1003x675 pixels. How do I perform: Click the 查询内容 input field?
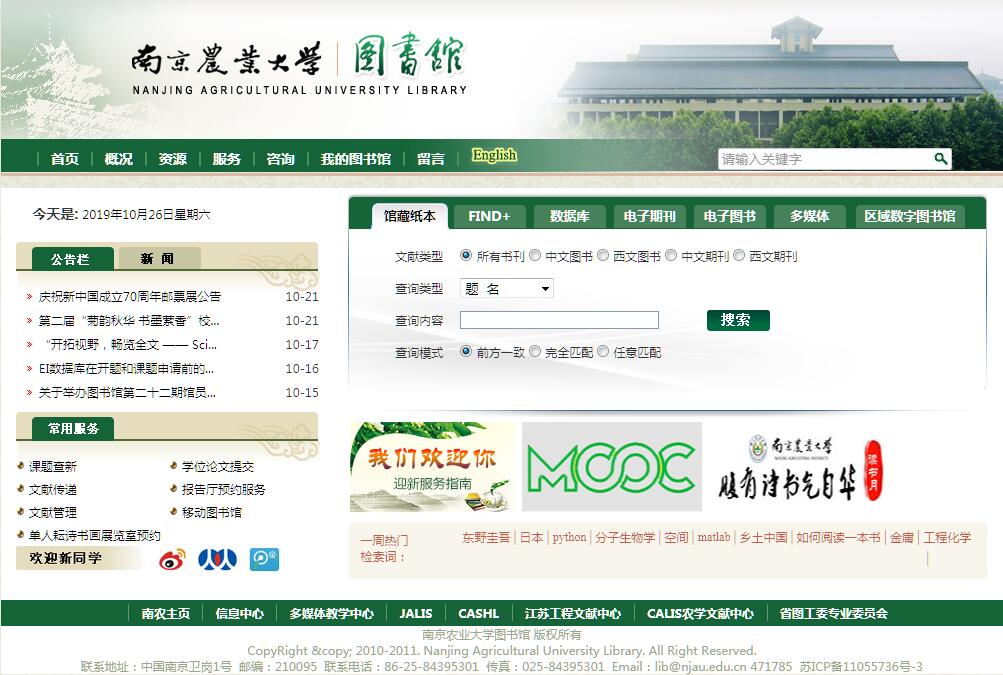[x=559, y=320]
